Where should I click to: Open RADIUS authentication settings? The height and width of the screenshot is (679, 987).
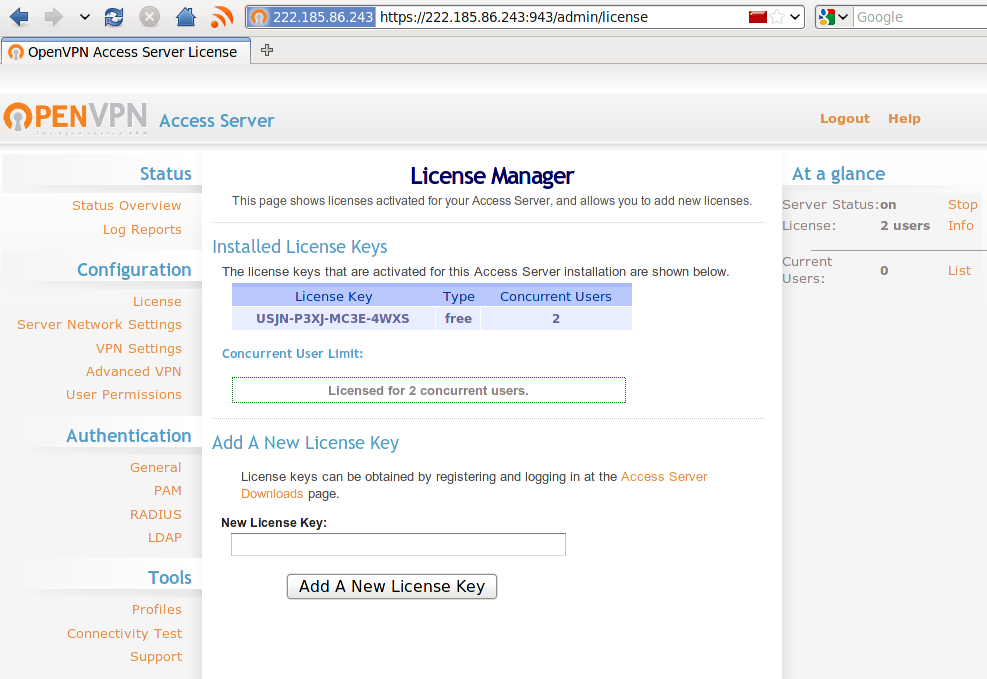click(155, 514)
